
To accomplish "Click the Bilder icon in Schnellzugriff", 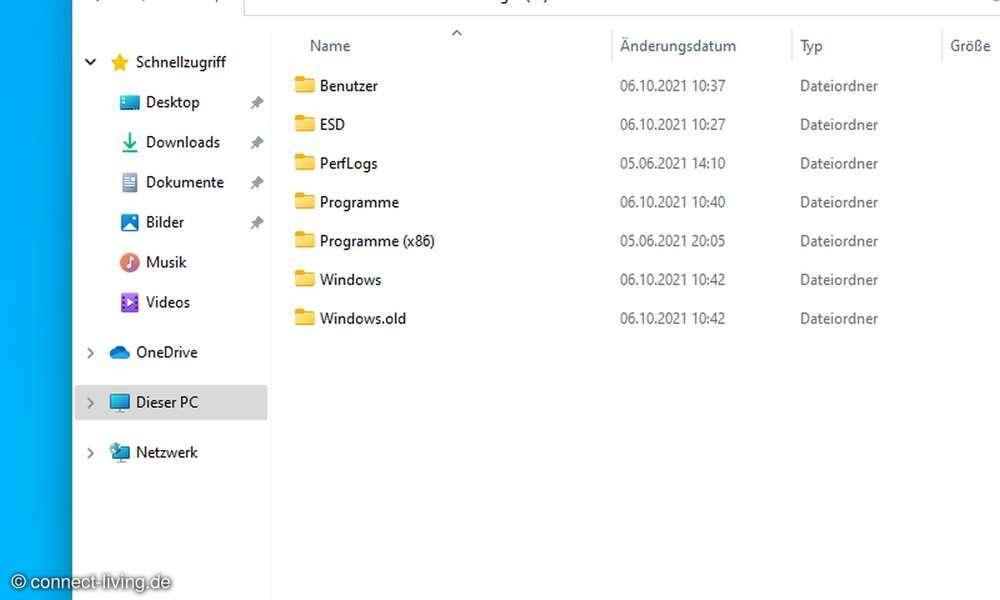I will click(x=128, y=222).
